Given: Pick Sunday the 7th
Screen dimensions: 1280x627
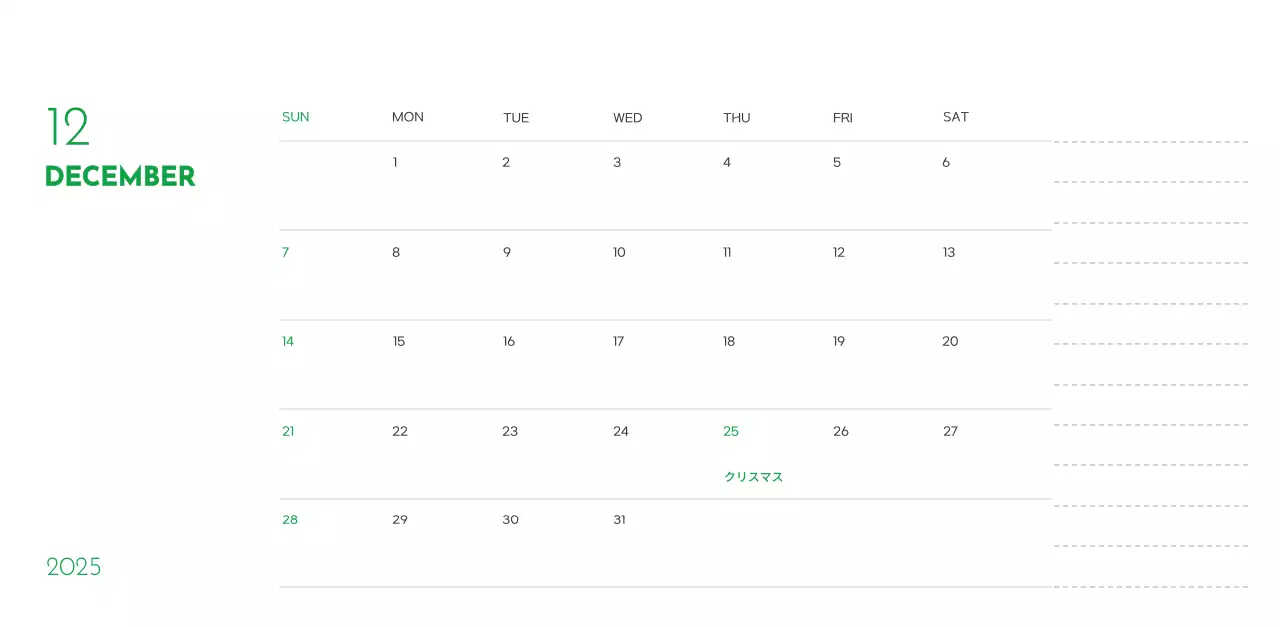Looking at the screenshot, I should pyautogui.click(x=285, y=252).
